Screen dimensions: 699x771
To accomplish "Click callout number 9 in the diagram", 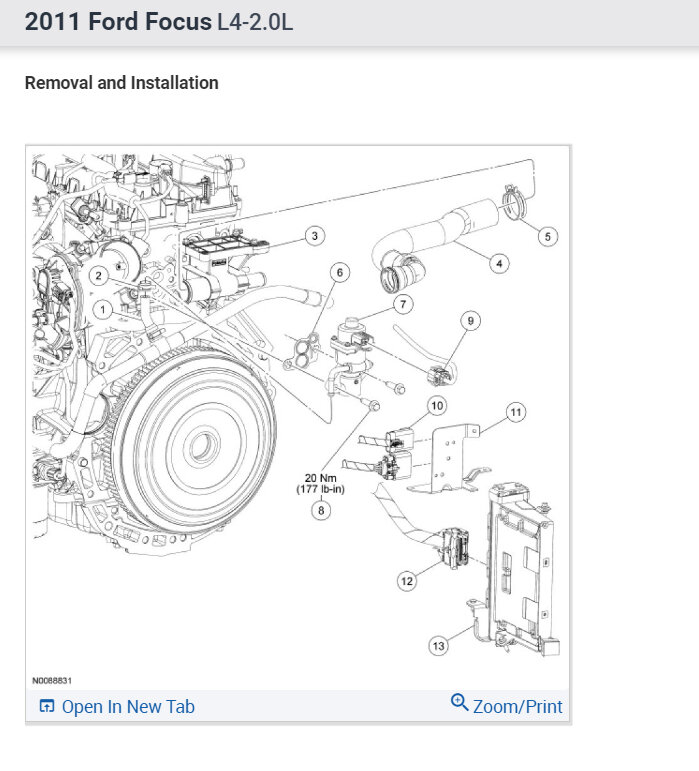I will [x=470, y=321].
